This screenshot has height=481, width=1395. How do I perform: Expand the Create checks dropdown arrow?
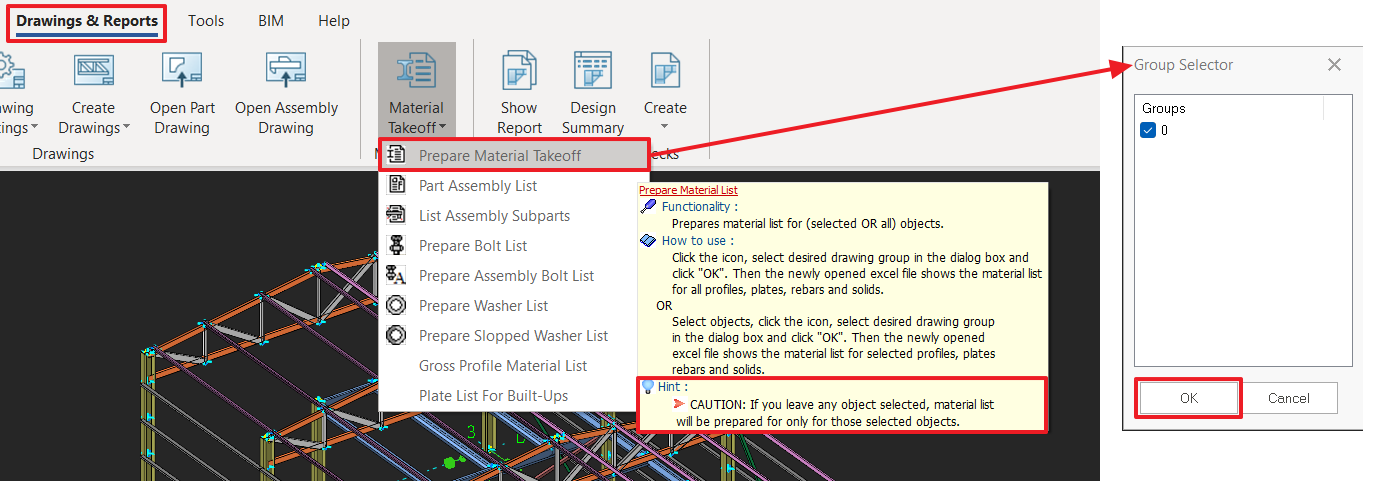click(x=665, y=127)
